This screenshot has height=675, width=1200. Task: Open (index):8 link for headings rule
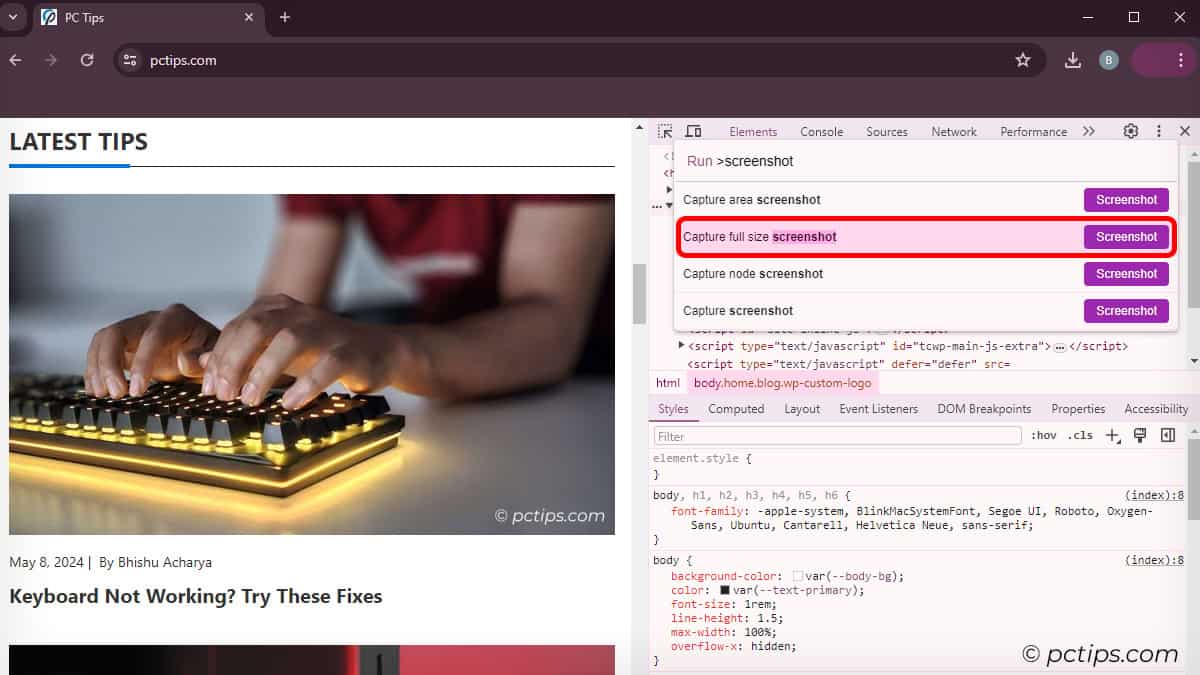pos(1154,496)
